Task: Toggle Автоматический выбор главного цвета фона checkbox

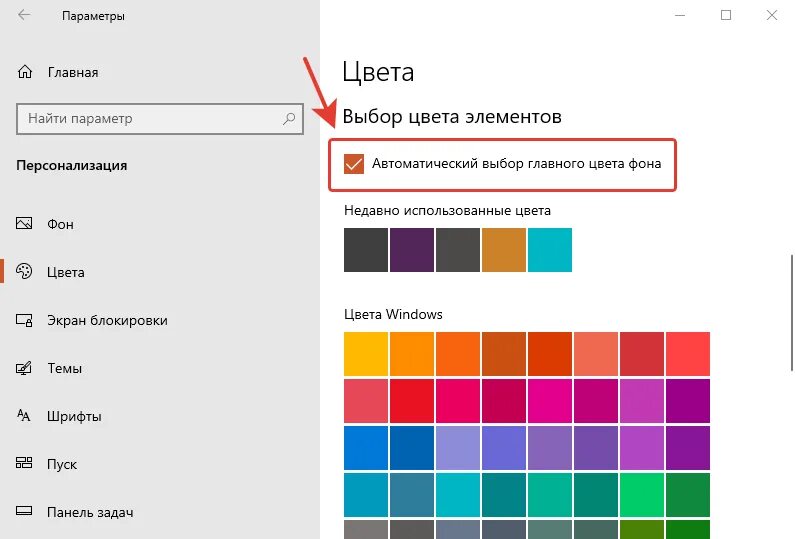Action: 353,164
